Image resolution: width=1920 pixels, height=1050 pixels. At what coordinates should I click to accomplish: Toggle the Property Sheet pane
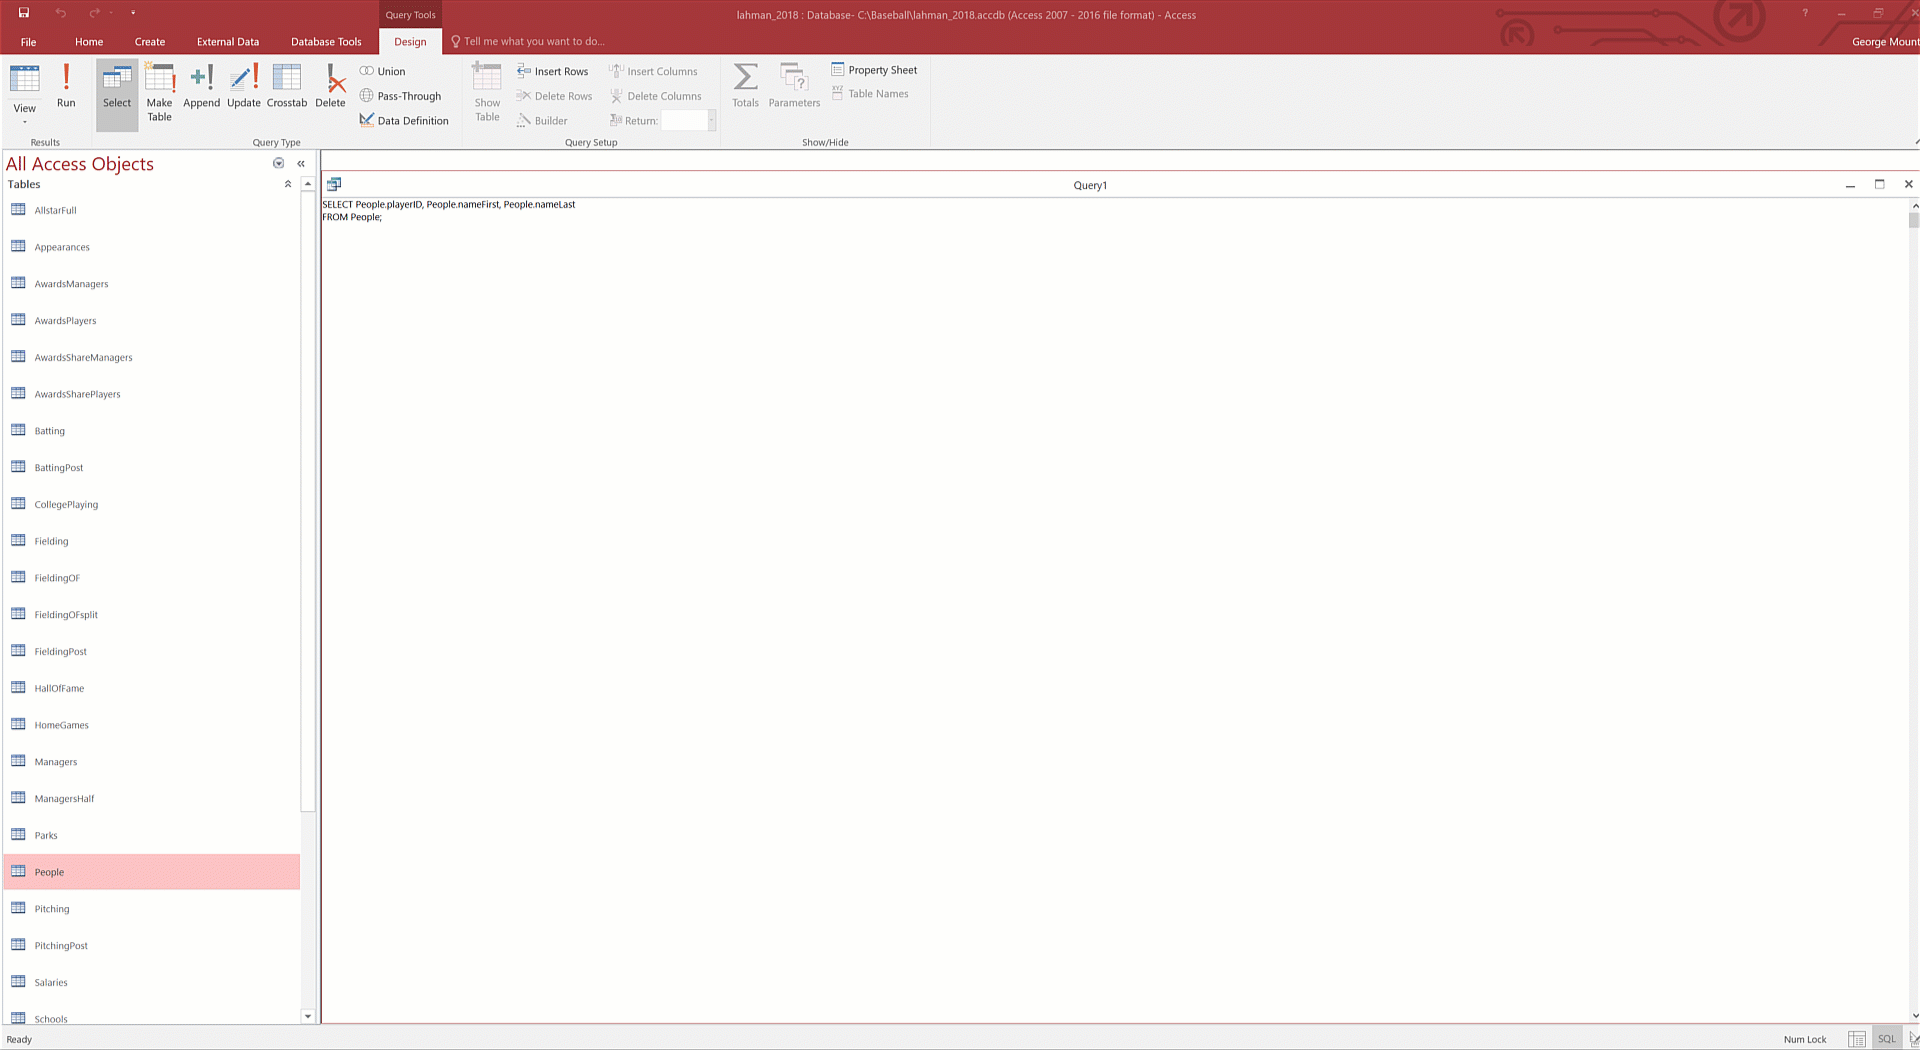[874, 70]
